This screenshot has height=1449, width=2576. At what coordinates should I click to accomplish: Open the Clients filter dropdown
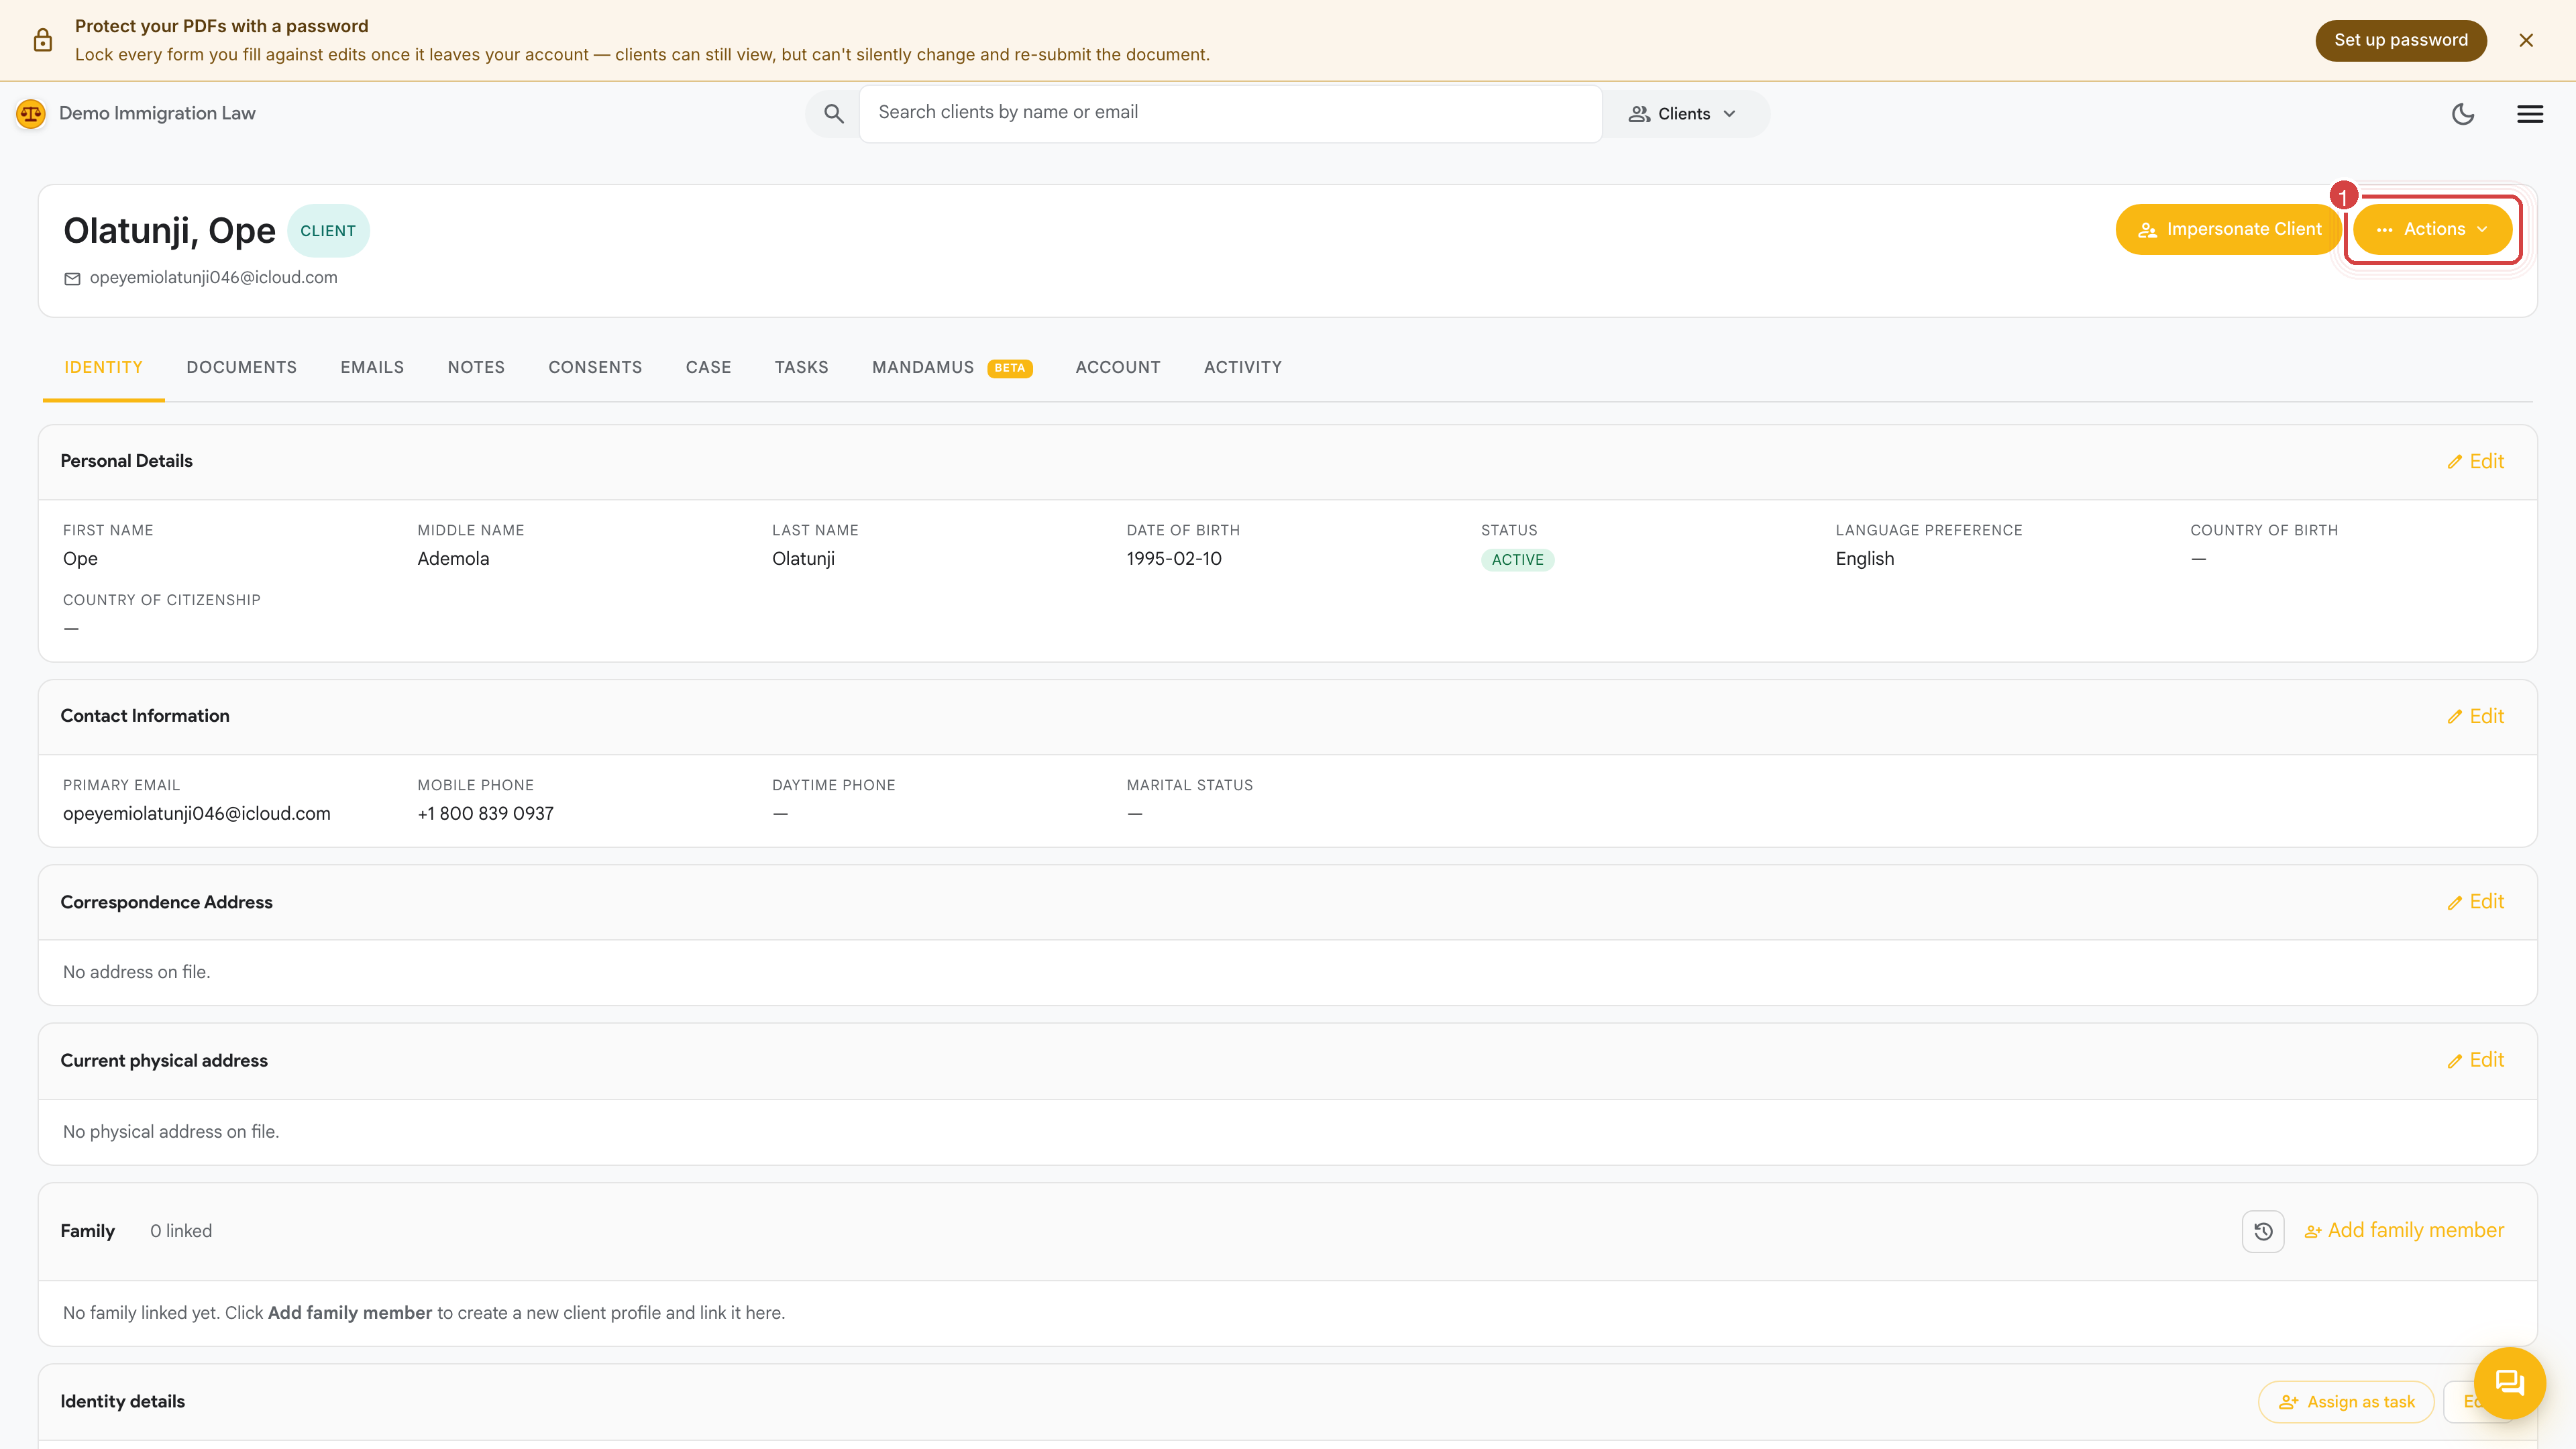coord(1684,114)
